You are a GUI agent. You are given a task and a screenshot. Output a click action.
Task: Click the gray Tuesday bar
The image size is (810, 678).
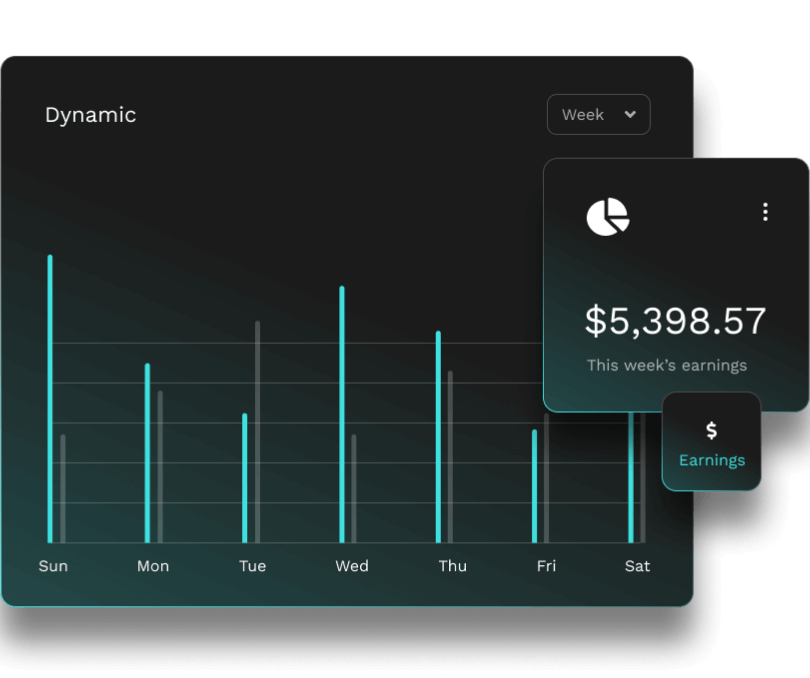point(257,432)
